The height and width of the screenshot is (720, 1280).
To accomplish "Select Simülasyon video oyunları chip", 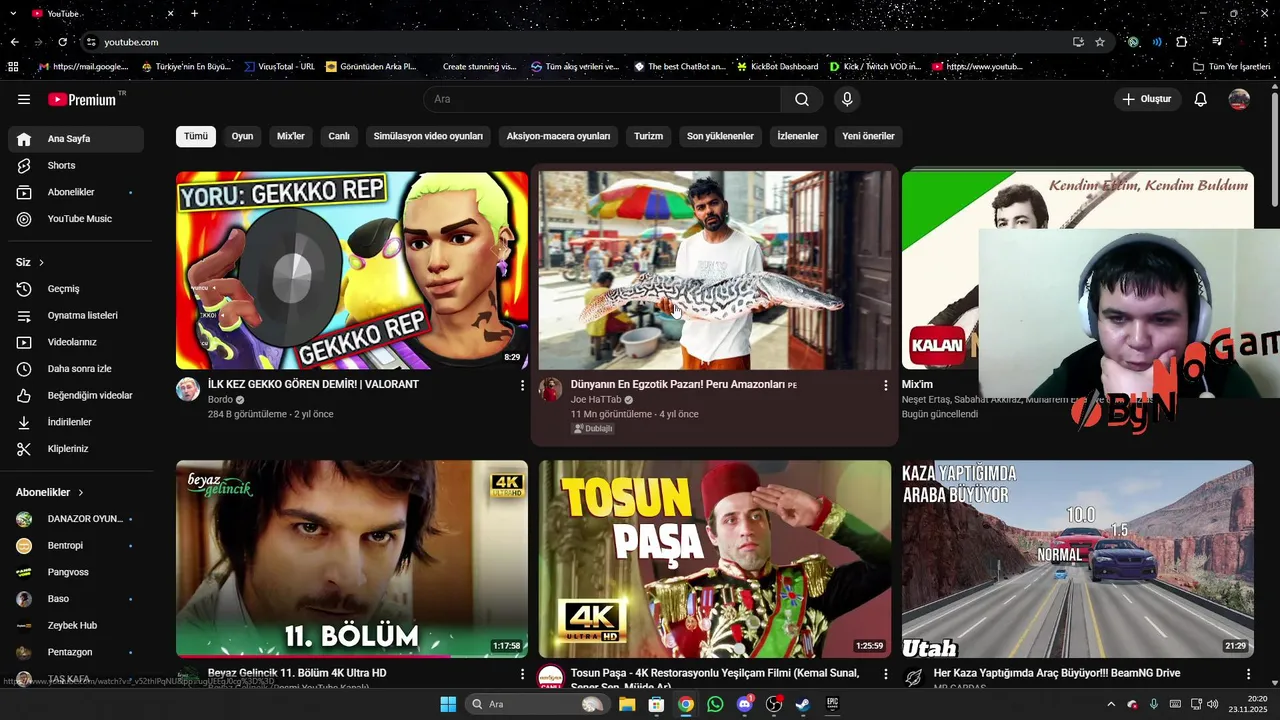I will click(x=428, y=136).
